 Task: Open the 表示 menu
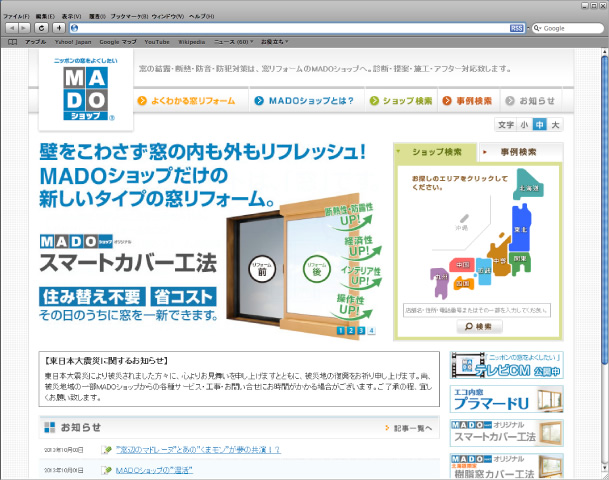coord(71,16)
